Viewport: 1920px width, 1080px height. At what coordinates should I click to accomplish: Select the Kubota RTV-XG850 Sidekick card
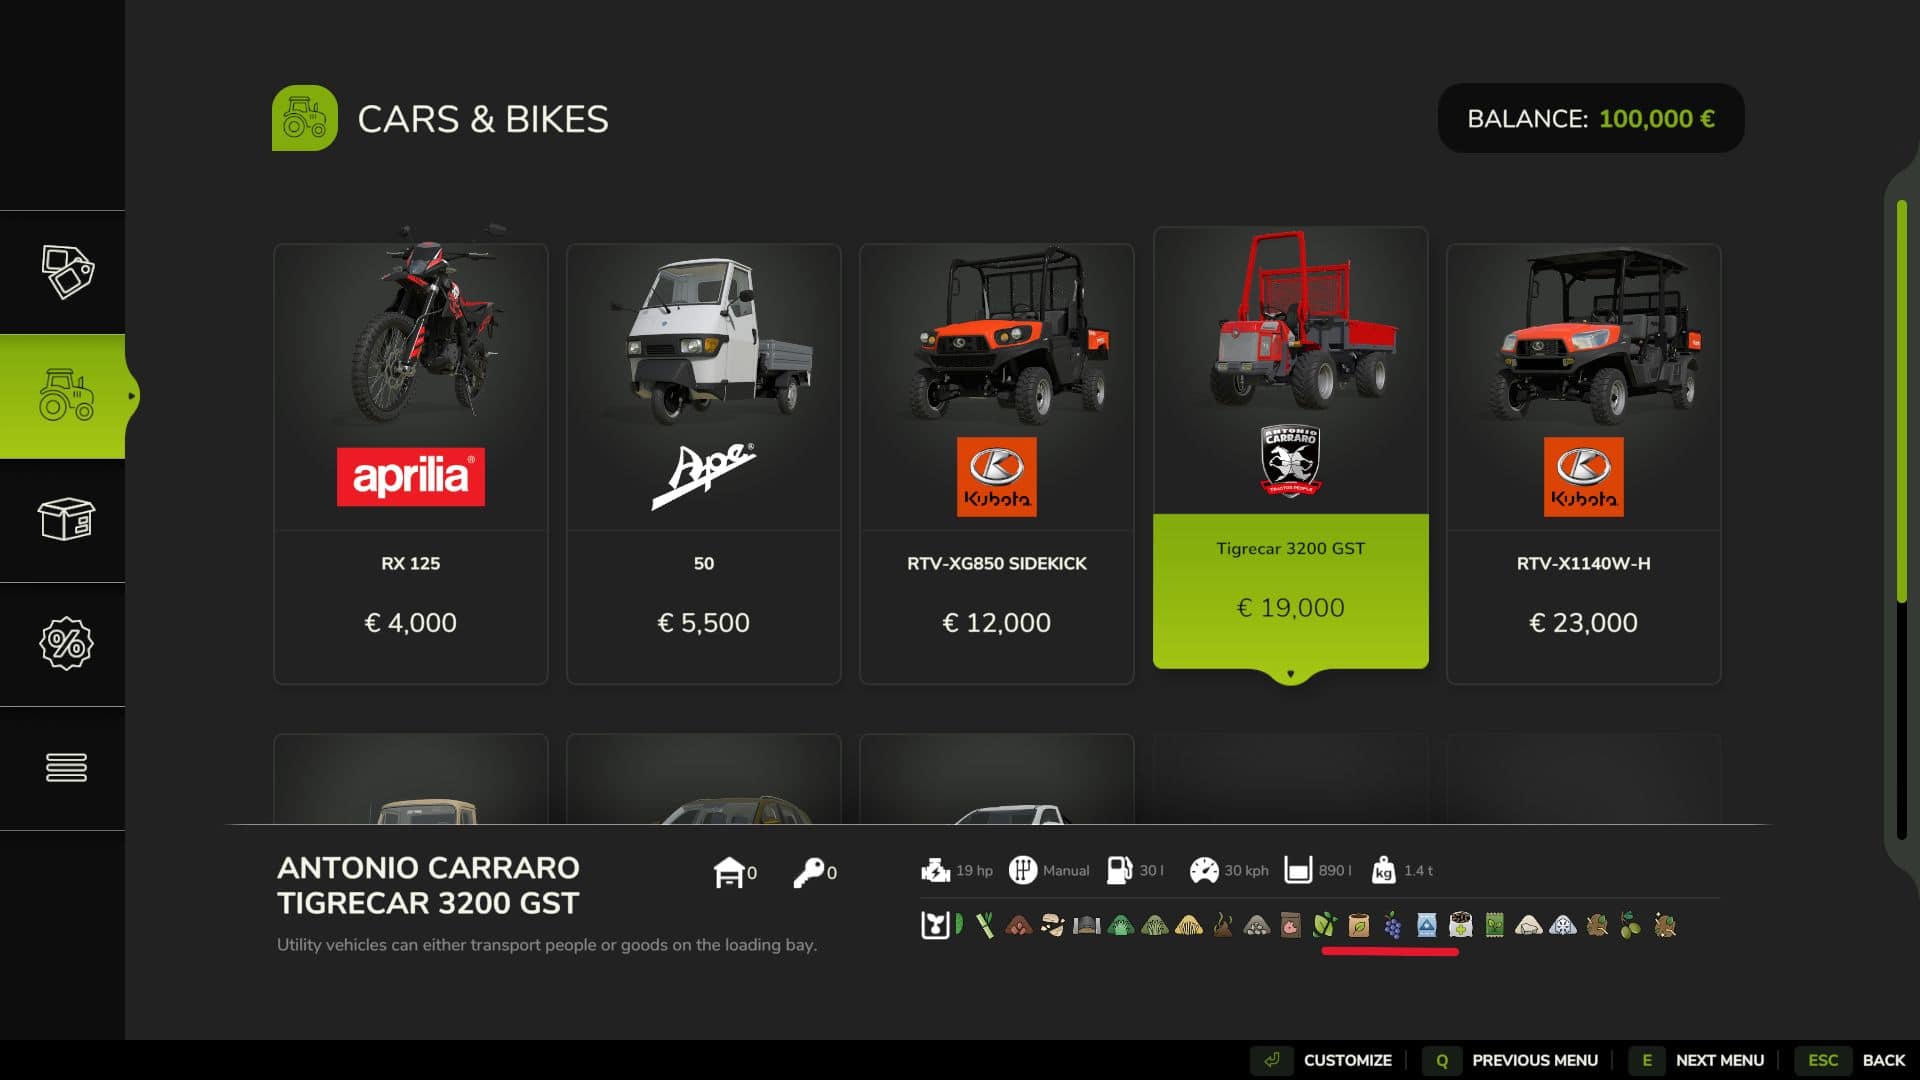[997, 464]
